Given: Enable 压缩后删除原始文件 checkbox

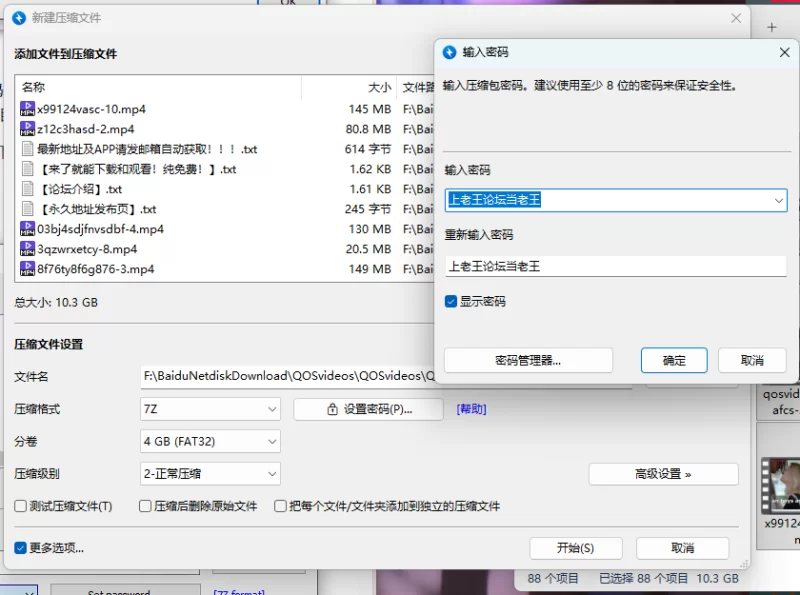Looking at the screenshot, I should [145, 506].
